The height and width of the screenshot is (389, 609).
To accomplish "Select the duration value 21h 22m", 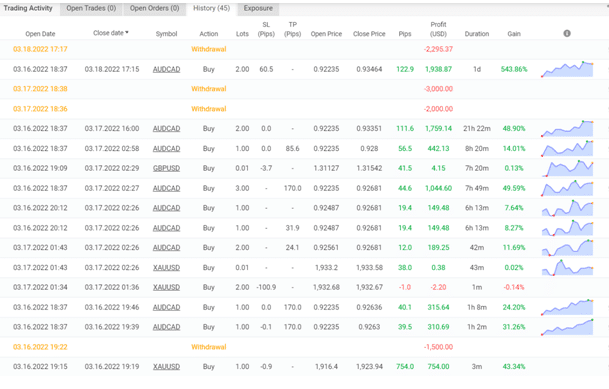I will pyautogui.click(x=477, y=129).
